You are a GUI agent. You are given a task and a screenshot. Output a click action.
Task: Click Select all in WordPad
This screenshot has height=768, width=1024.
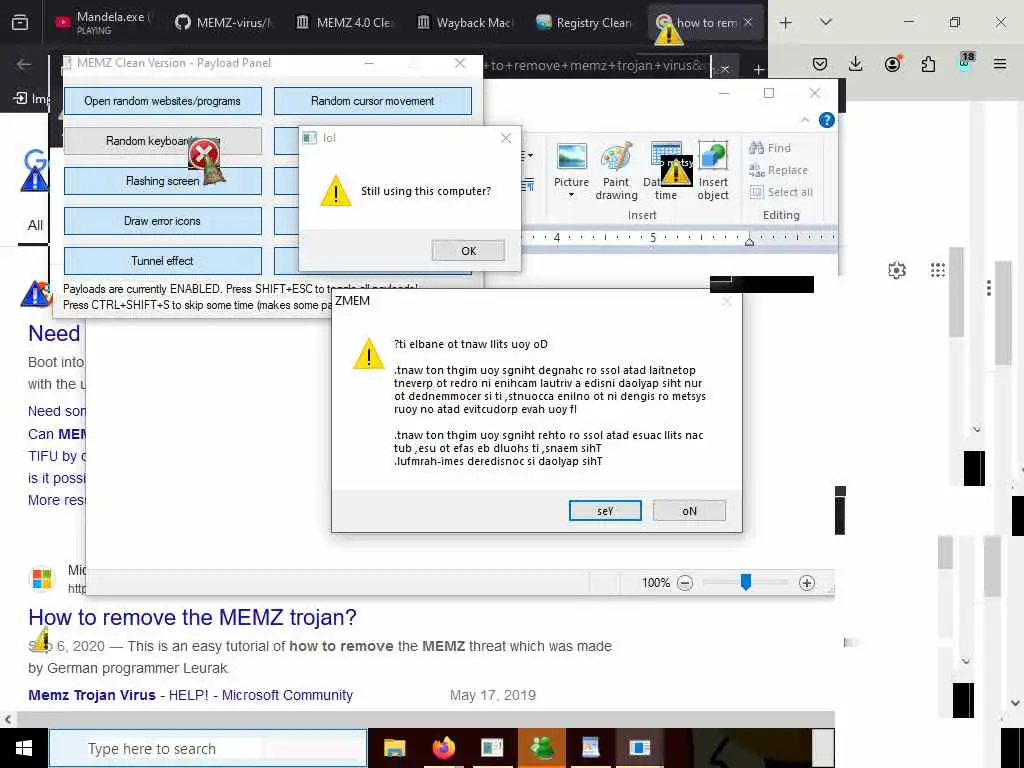[x=781, y=192]
